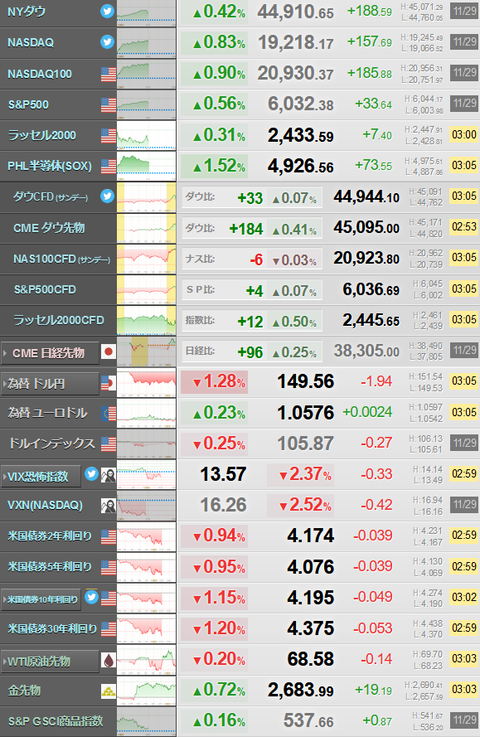Click the Twitter icon beside NYダウ
The height and width of the screenshot is (737, 480).
pos(108,11)
